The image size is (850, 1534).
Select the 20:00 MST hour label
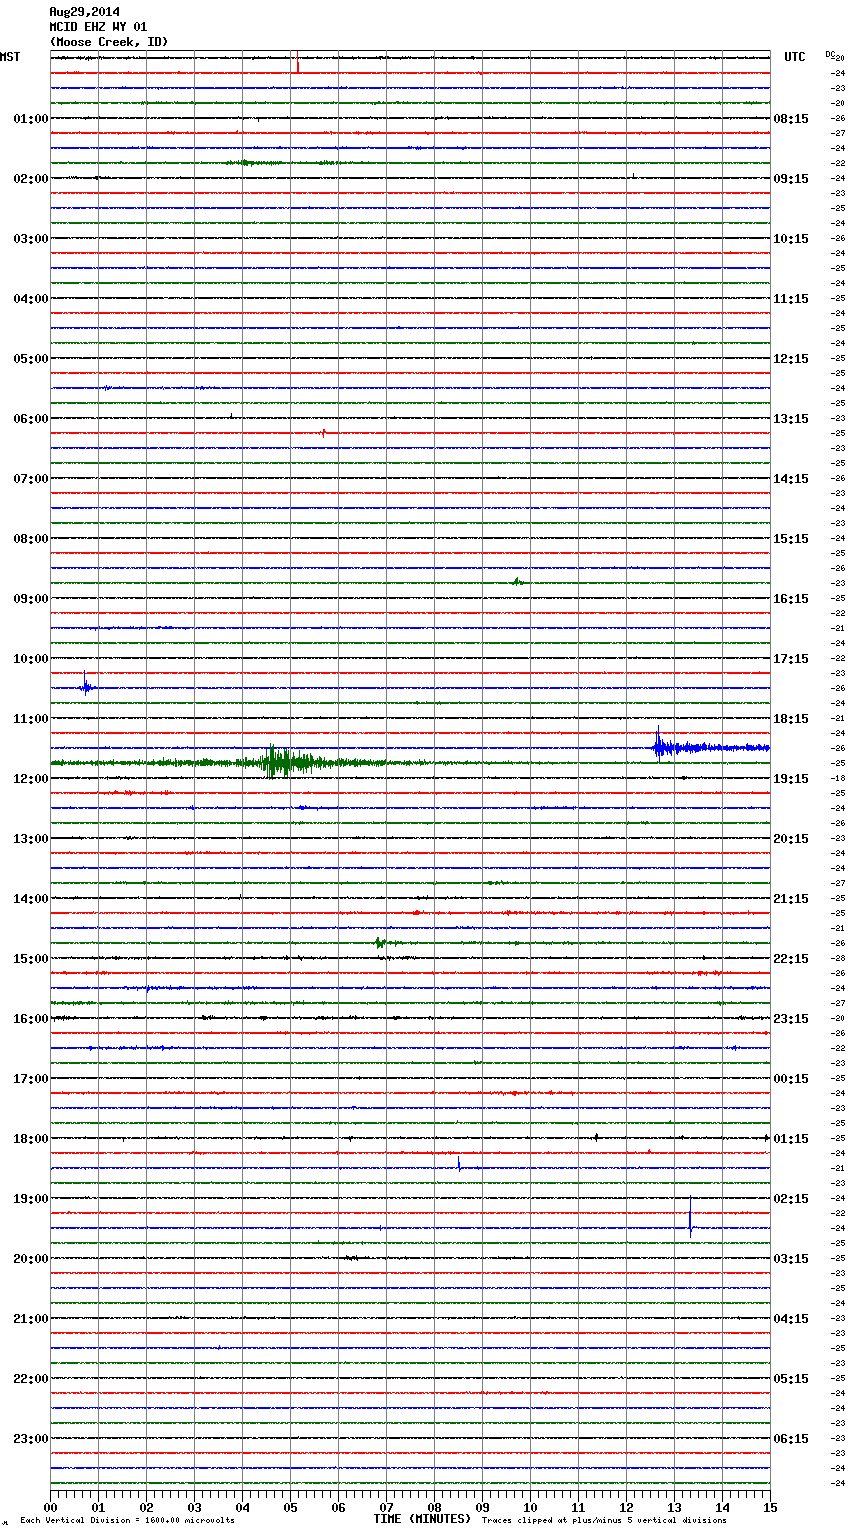tap(31, 1259)
